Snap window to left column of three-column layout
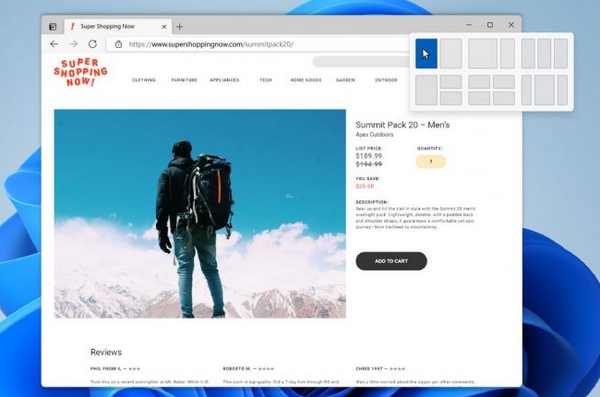This screenshot has width=600, height=397. 528,54
